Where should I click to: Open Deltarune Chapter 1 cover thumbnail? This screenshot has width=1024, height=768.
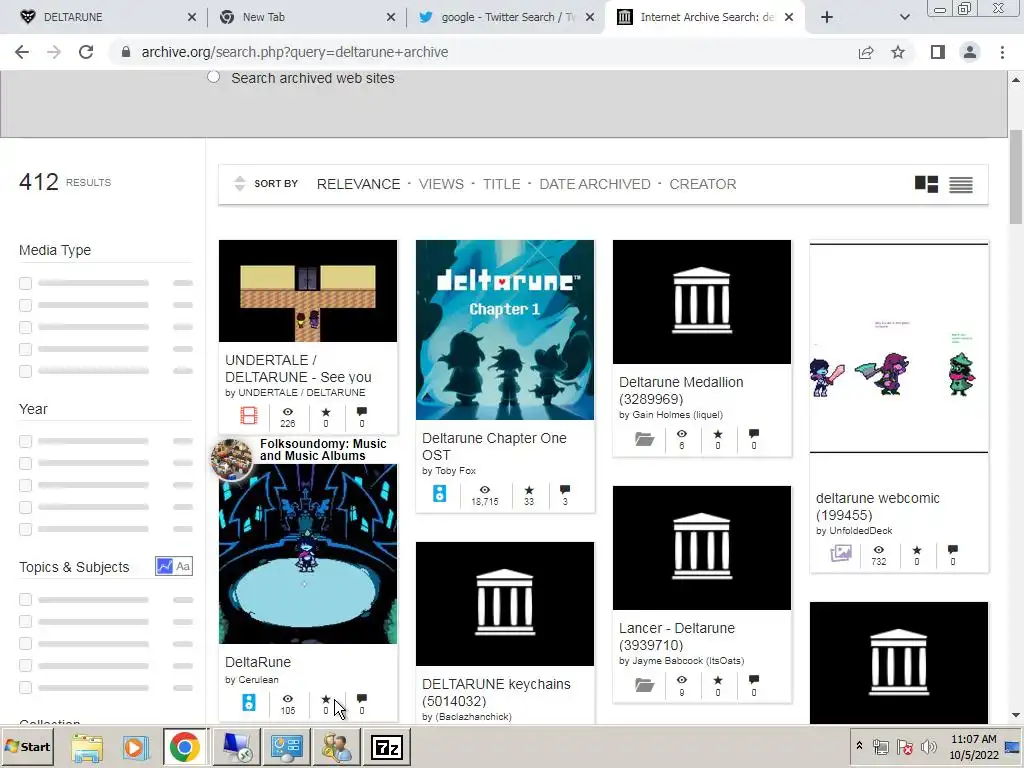point(505,330)
